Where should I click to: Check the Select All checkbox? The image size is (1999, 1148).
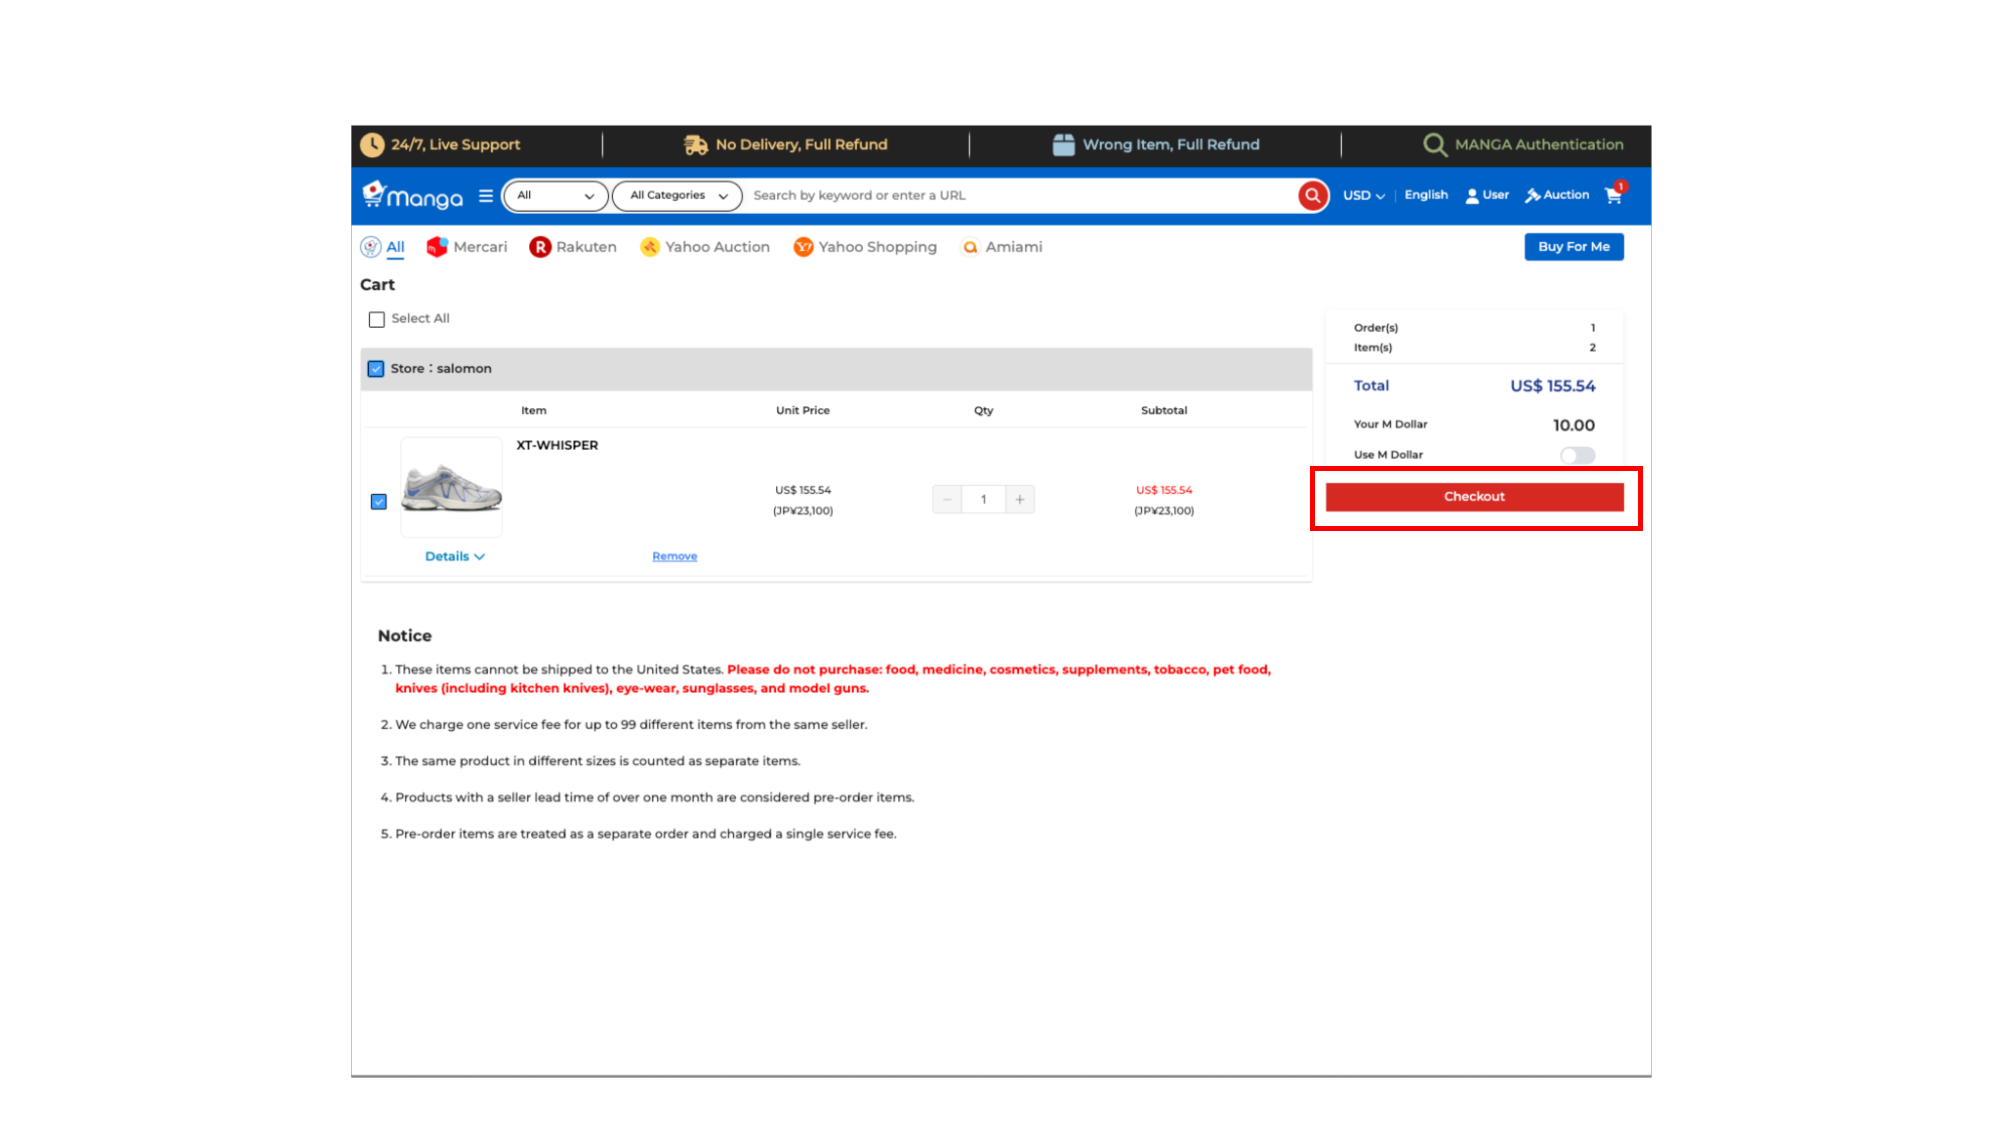pos(377,320)
